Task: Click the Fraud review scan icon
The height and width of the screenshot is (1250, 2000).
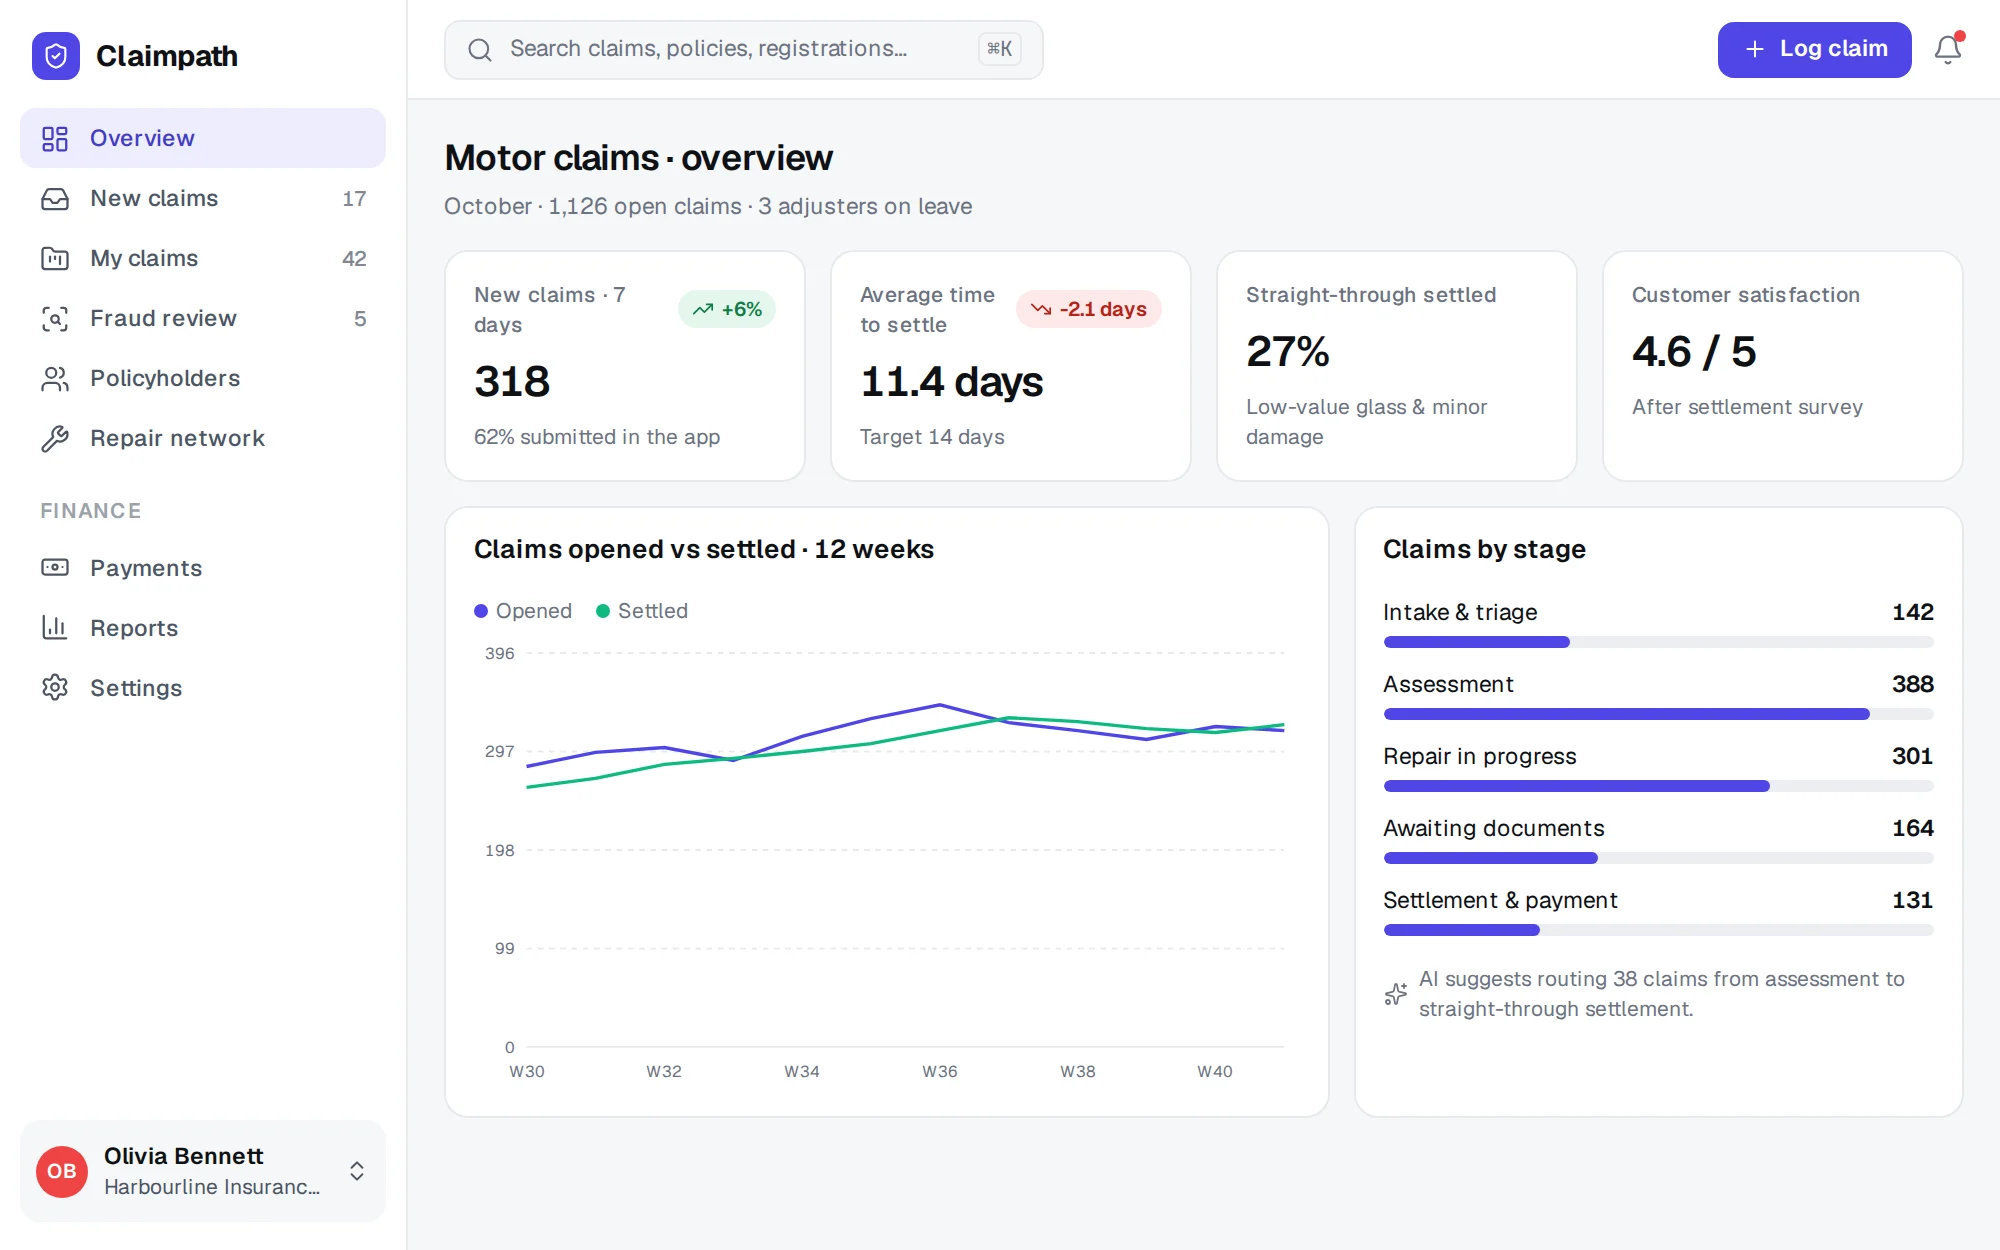Action: pyautogui.click(x=55, y=318)
